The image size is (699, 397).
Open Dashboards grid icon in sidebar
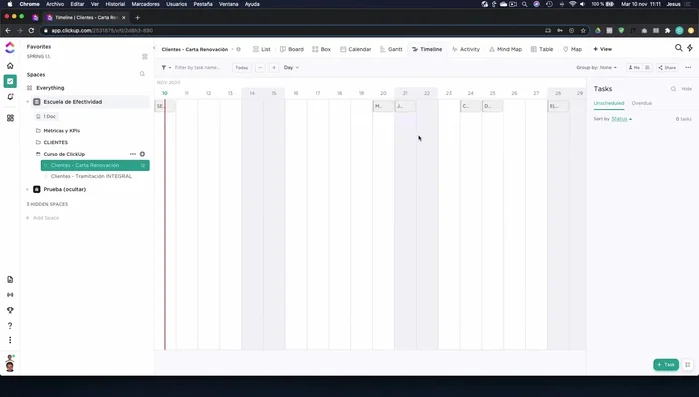(x=10, y=118)
